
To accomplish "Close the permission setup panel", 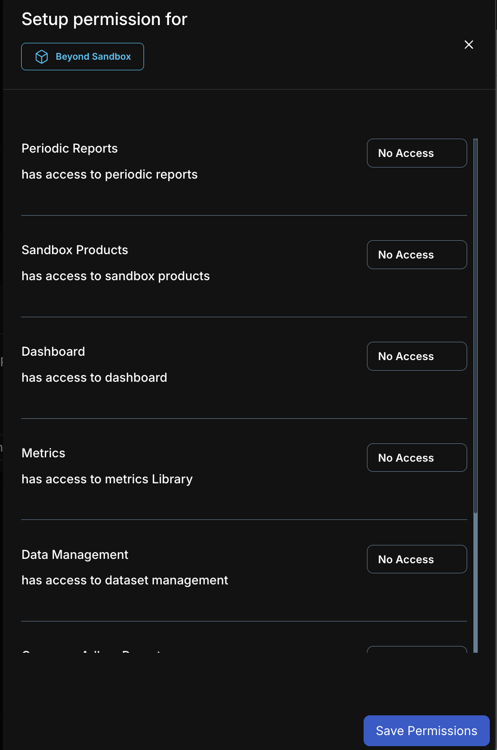I will (x=469, y=44).
